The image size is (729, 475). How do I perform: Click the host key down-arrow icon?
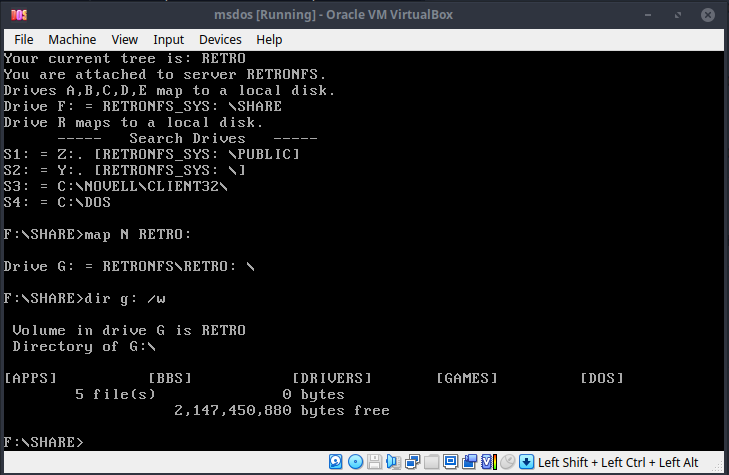[x=526, y=462]
